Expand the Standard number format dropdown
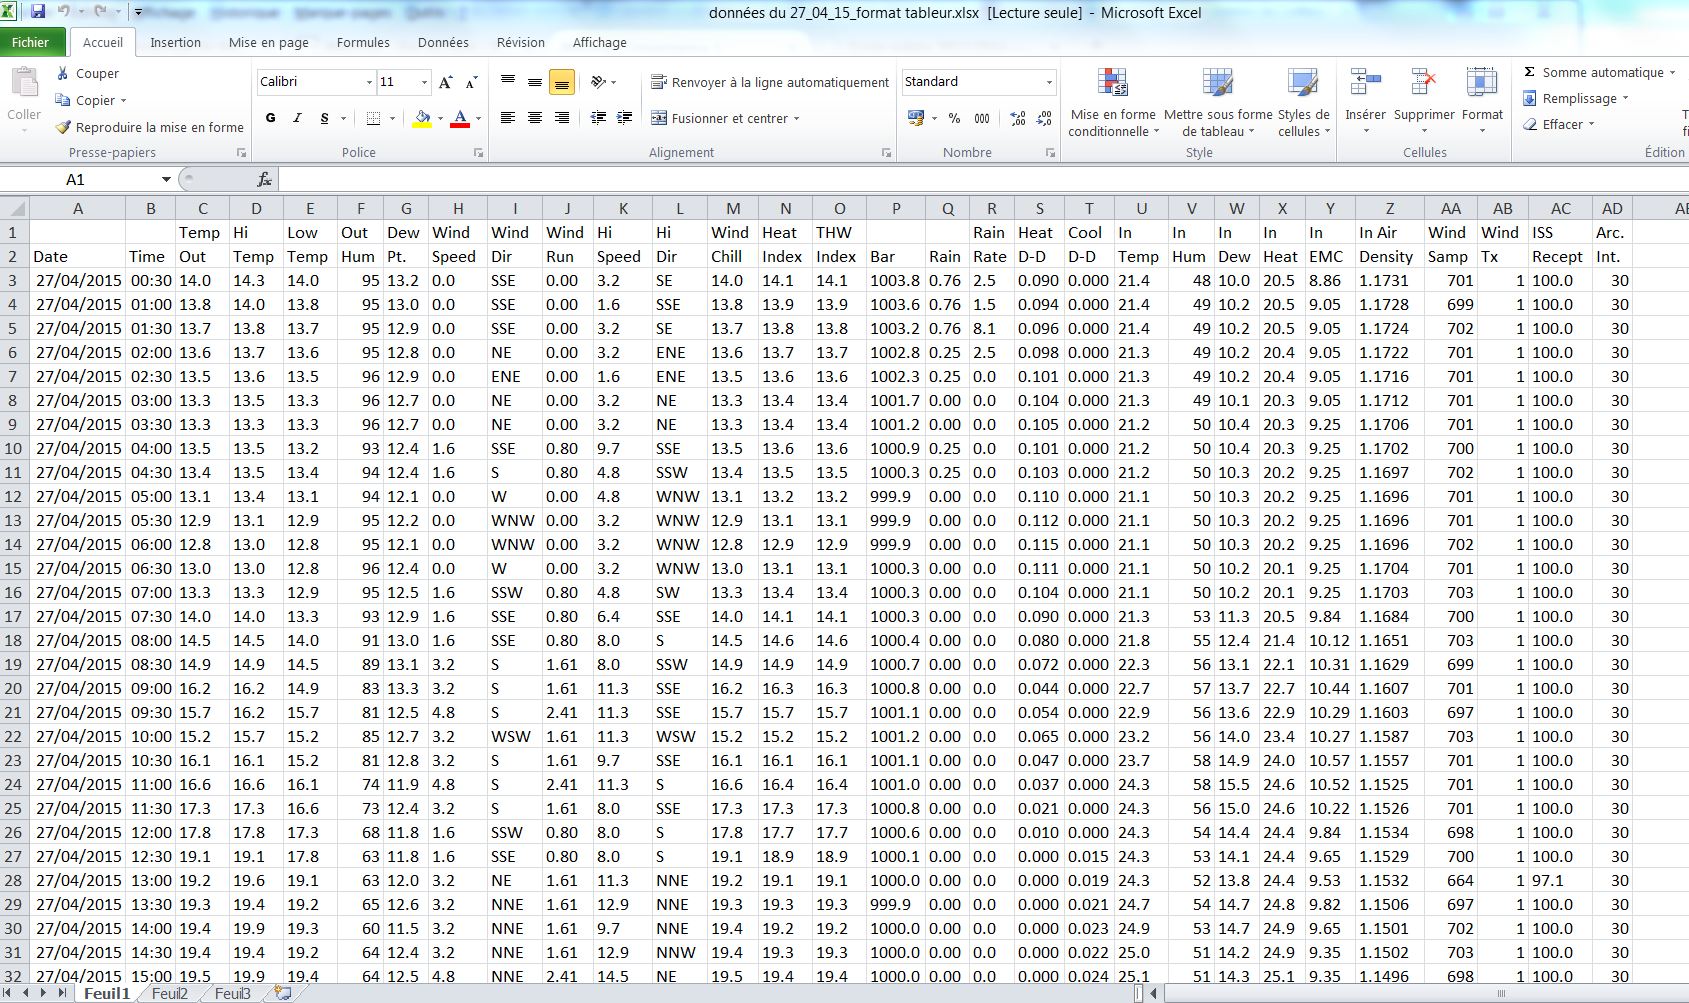This screenshot has height=1003, width=1689. click(1048, 82)
